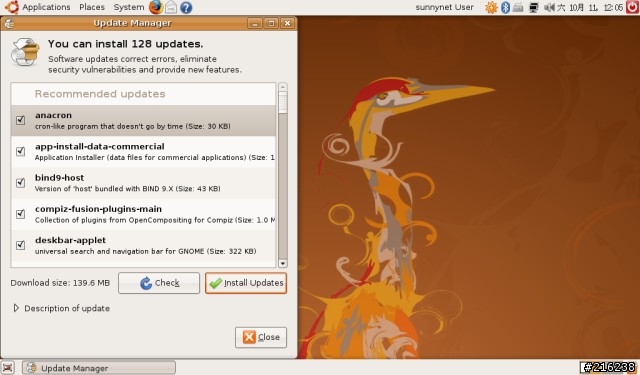Image resolution: width=640 pixels, height=375 pixels.
Task: Click the orange update notifier tray icon
Action: pos(491,7)
